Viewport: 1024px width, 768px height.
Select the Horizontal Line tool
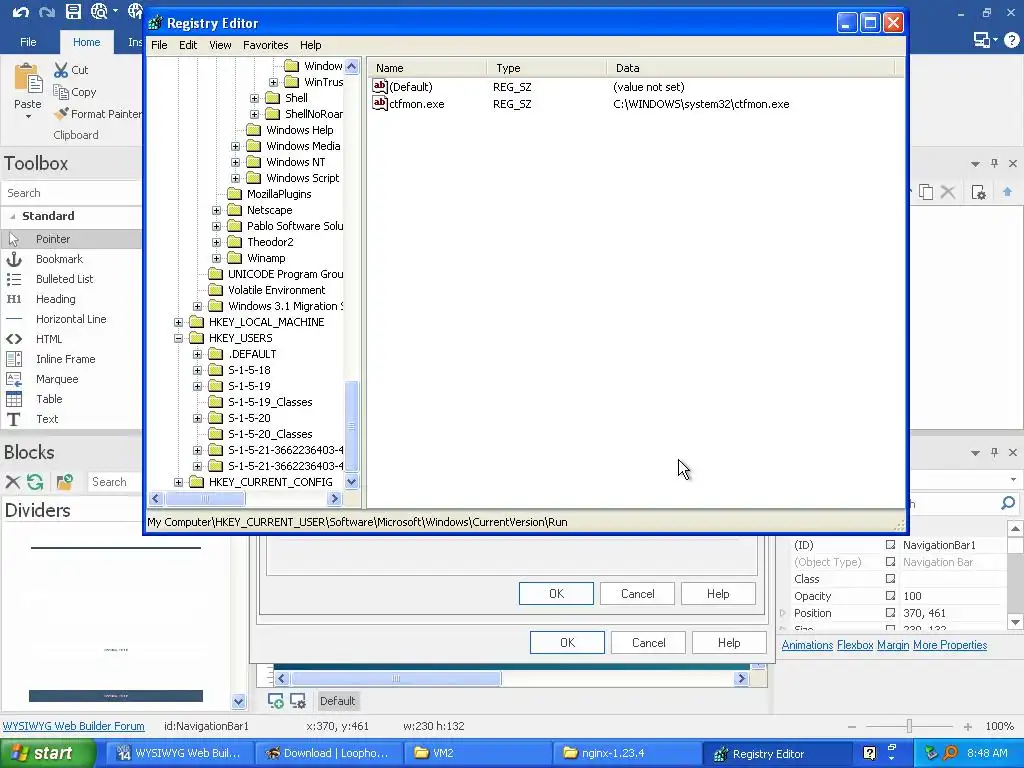click(71, 319)
